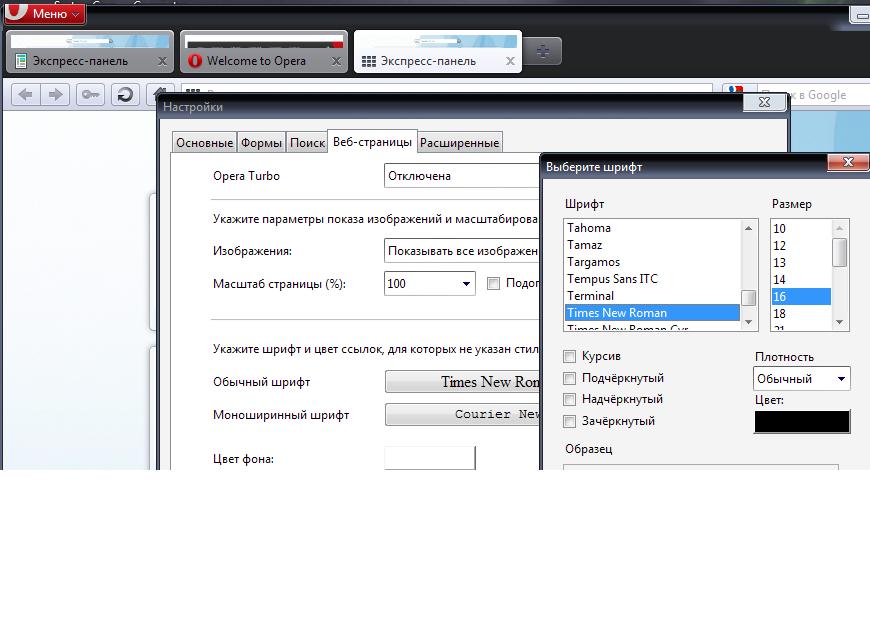This screenshot has width=870, height=628.
Task: Open the Плотность dropdown
Action: 801,379
